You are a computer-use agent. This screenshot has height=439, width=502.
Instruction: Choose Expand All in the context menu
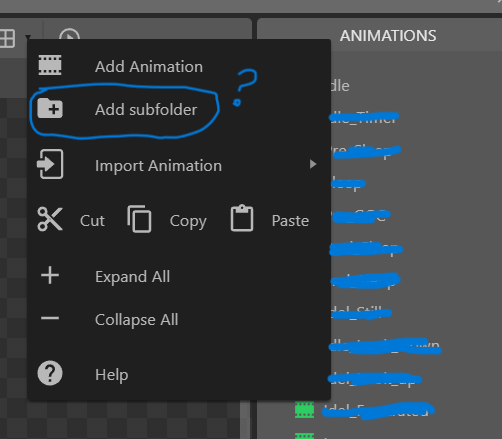(x=179, y=276)
